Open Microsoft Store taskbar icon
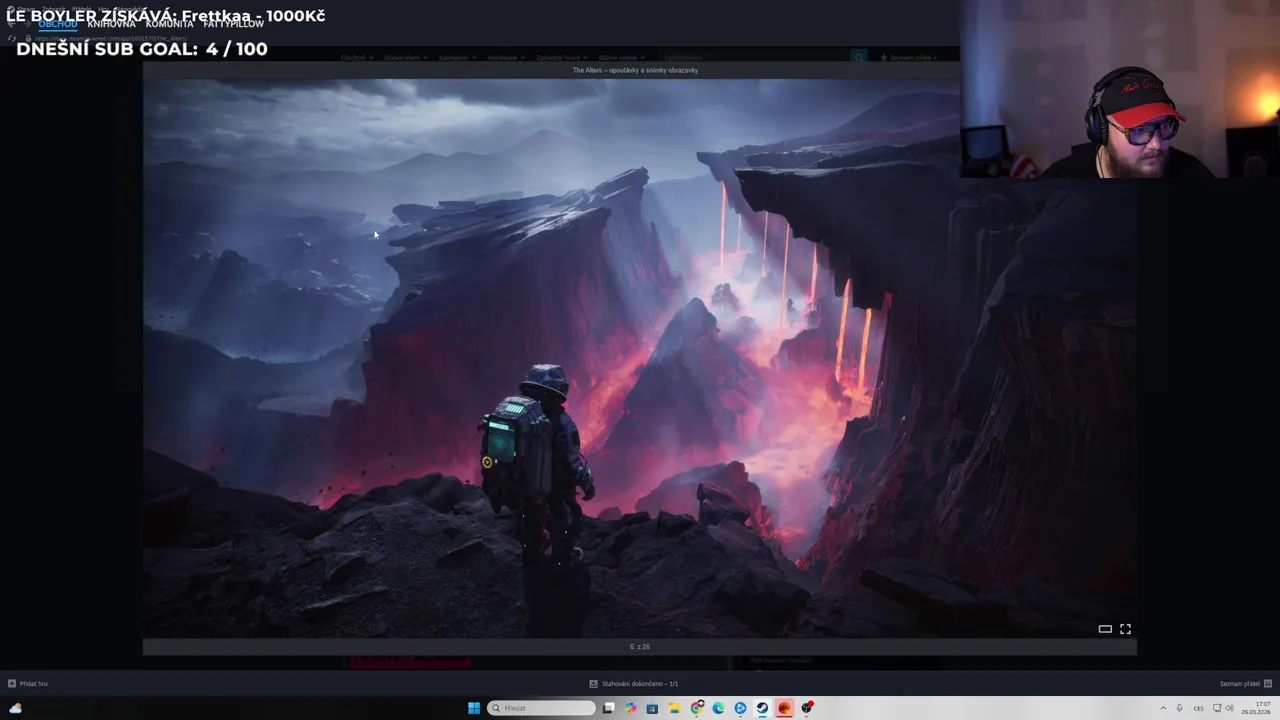Image resolution: width=1280 pixels, height=720 pixels. coord(652,708)
